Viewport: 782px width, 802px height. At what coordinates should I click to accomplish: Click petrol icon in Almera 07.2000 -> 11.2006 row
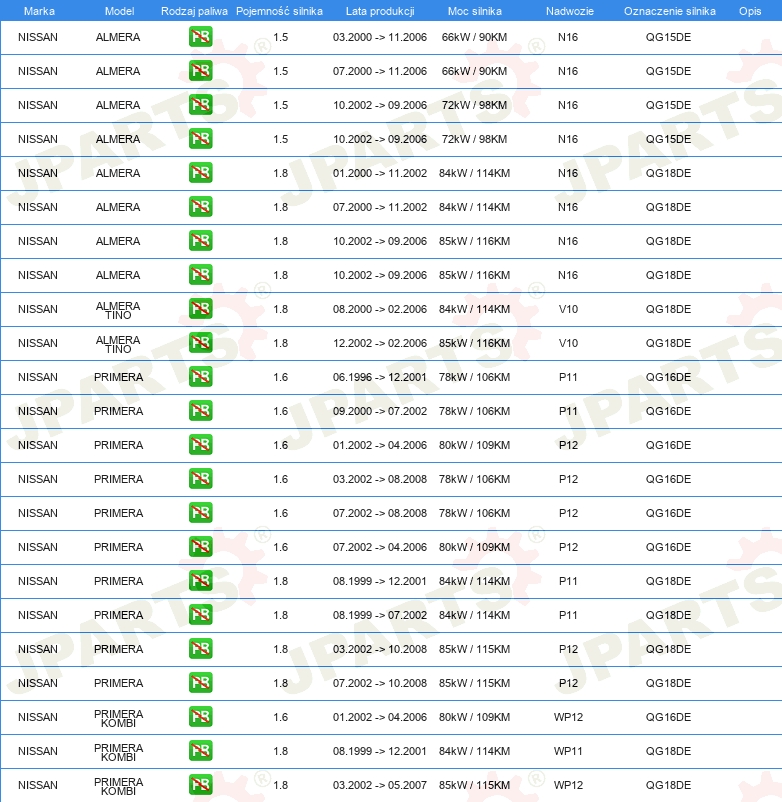(x=200, y=71)
